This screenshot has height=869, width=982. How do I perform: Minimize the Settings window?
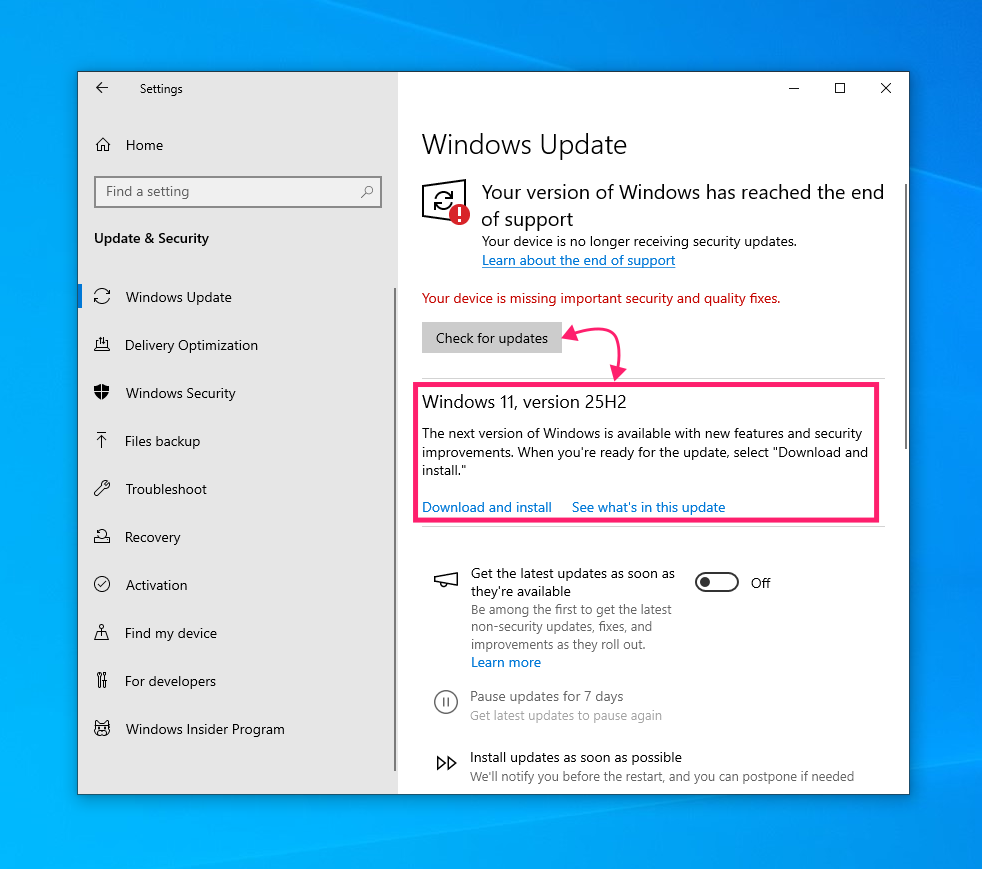click(794, 88)
